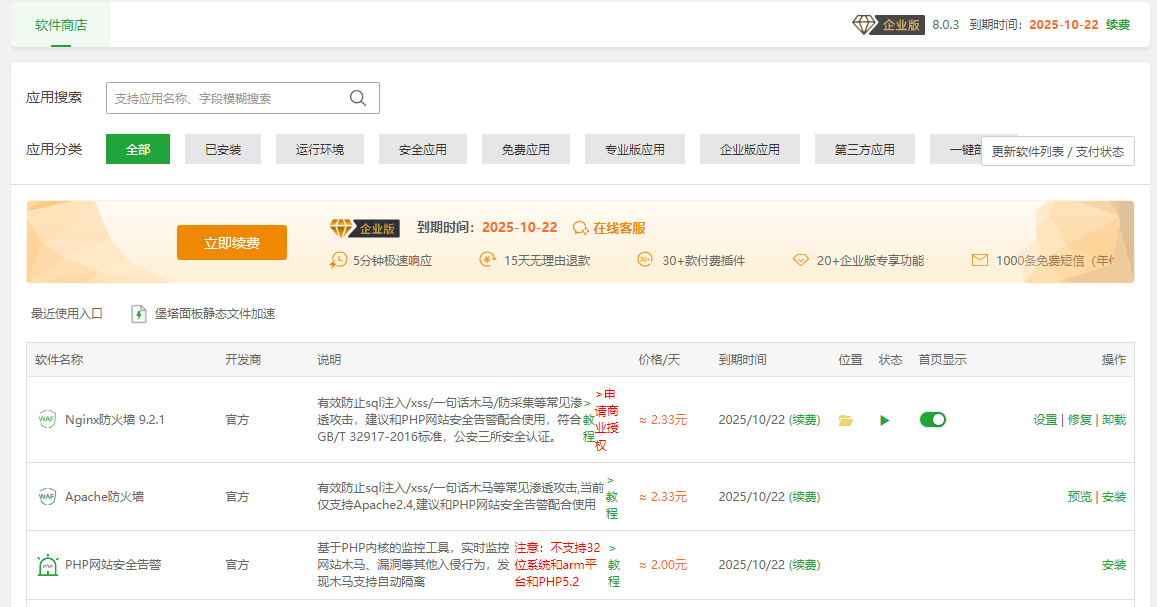Image resolution: width=1157 pixels, height=607 pixels.
Task: Click the Apache防火墙 WAF icon
Action: point(47,496)
